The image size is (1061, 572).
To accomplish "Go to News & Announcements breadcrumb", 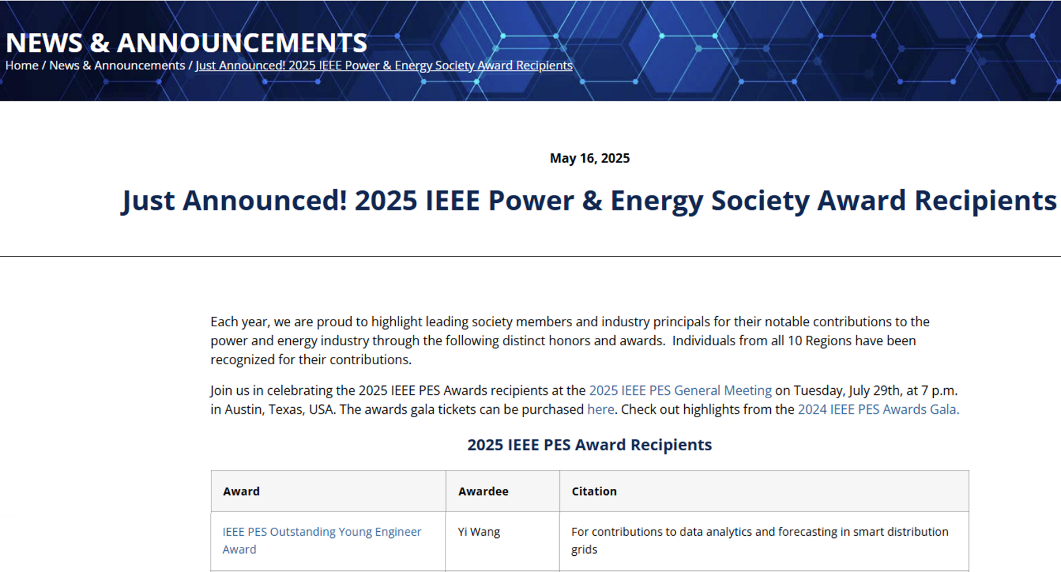I will click(x=117, y=66).
